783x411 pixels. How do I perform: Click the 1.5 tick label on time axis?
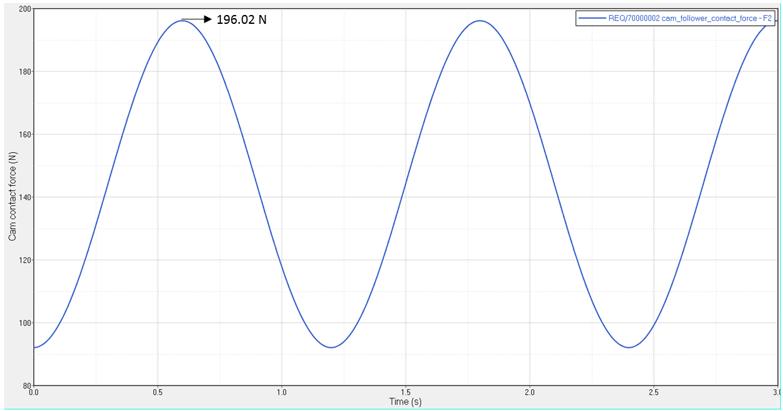coord(406,392)
